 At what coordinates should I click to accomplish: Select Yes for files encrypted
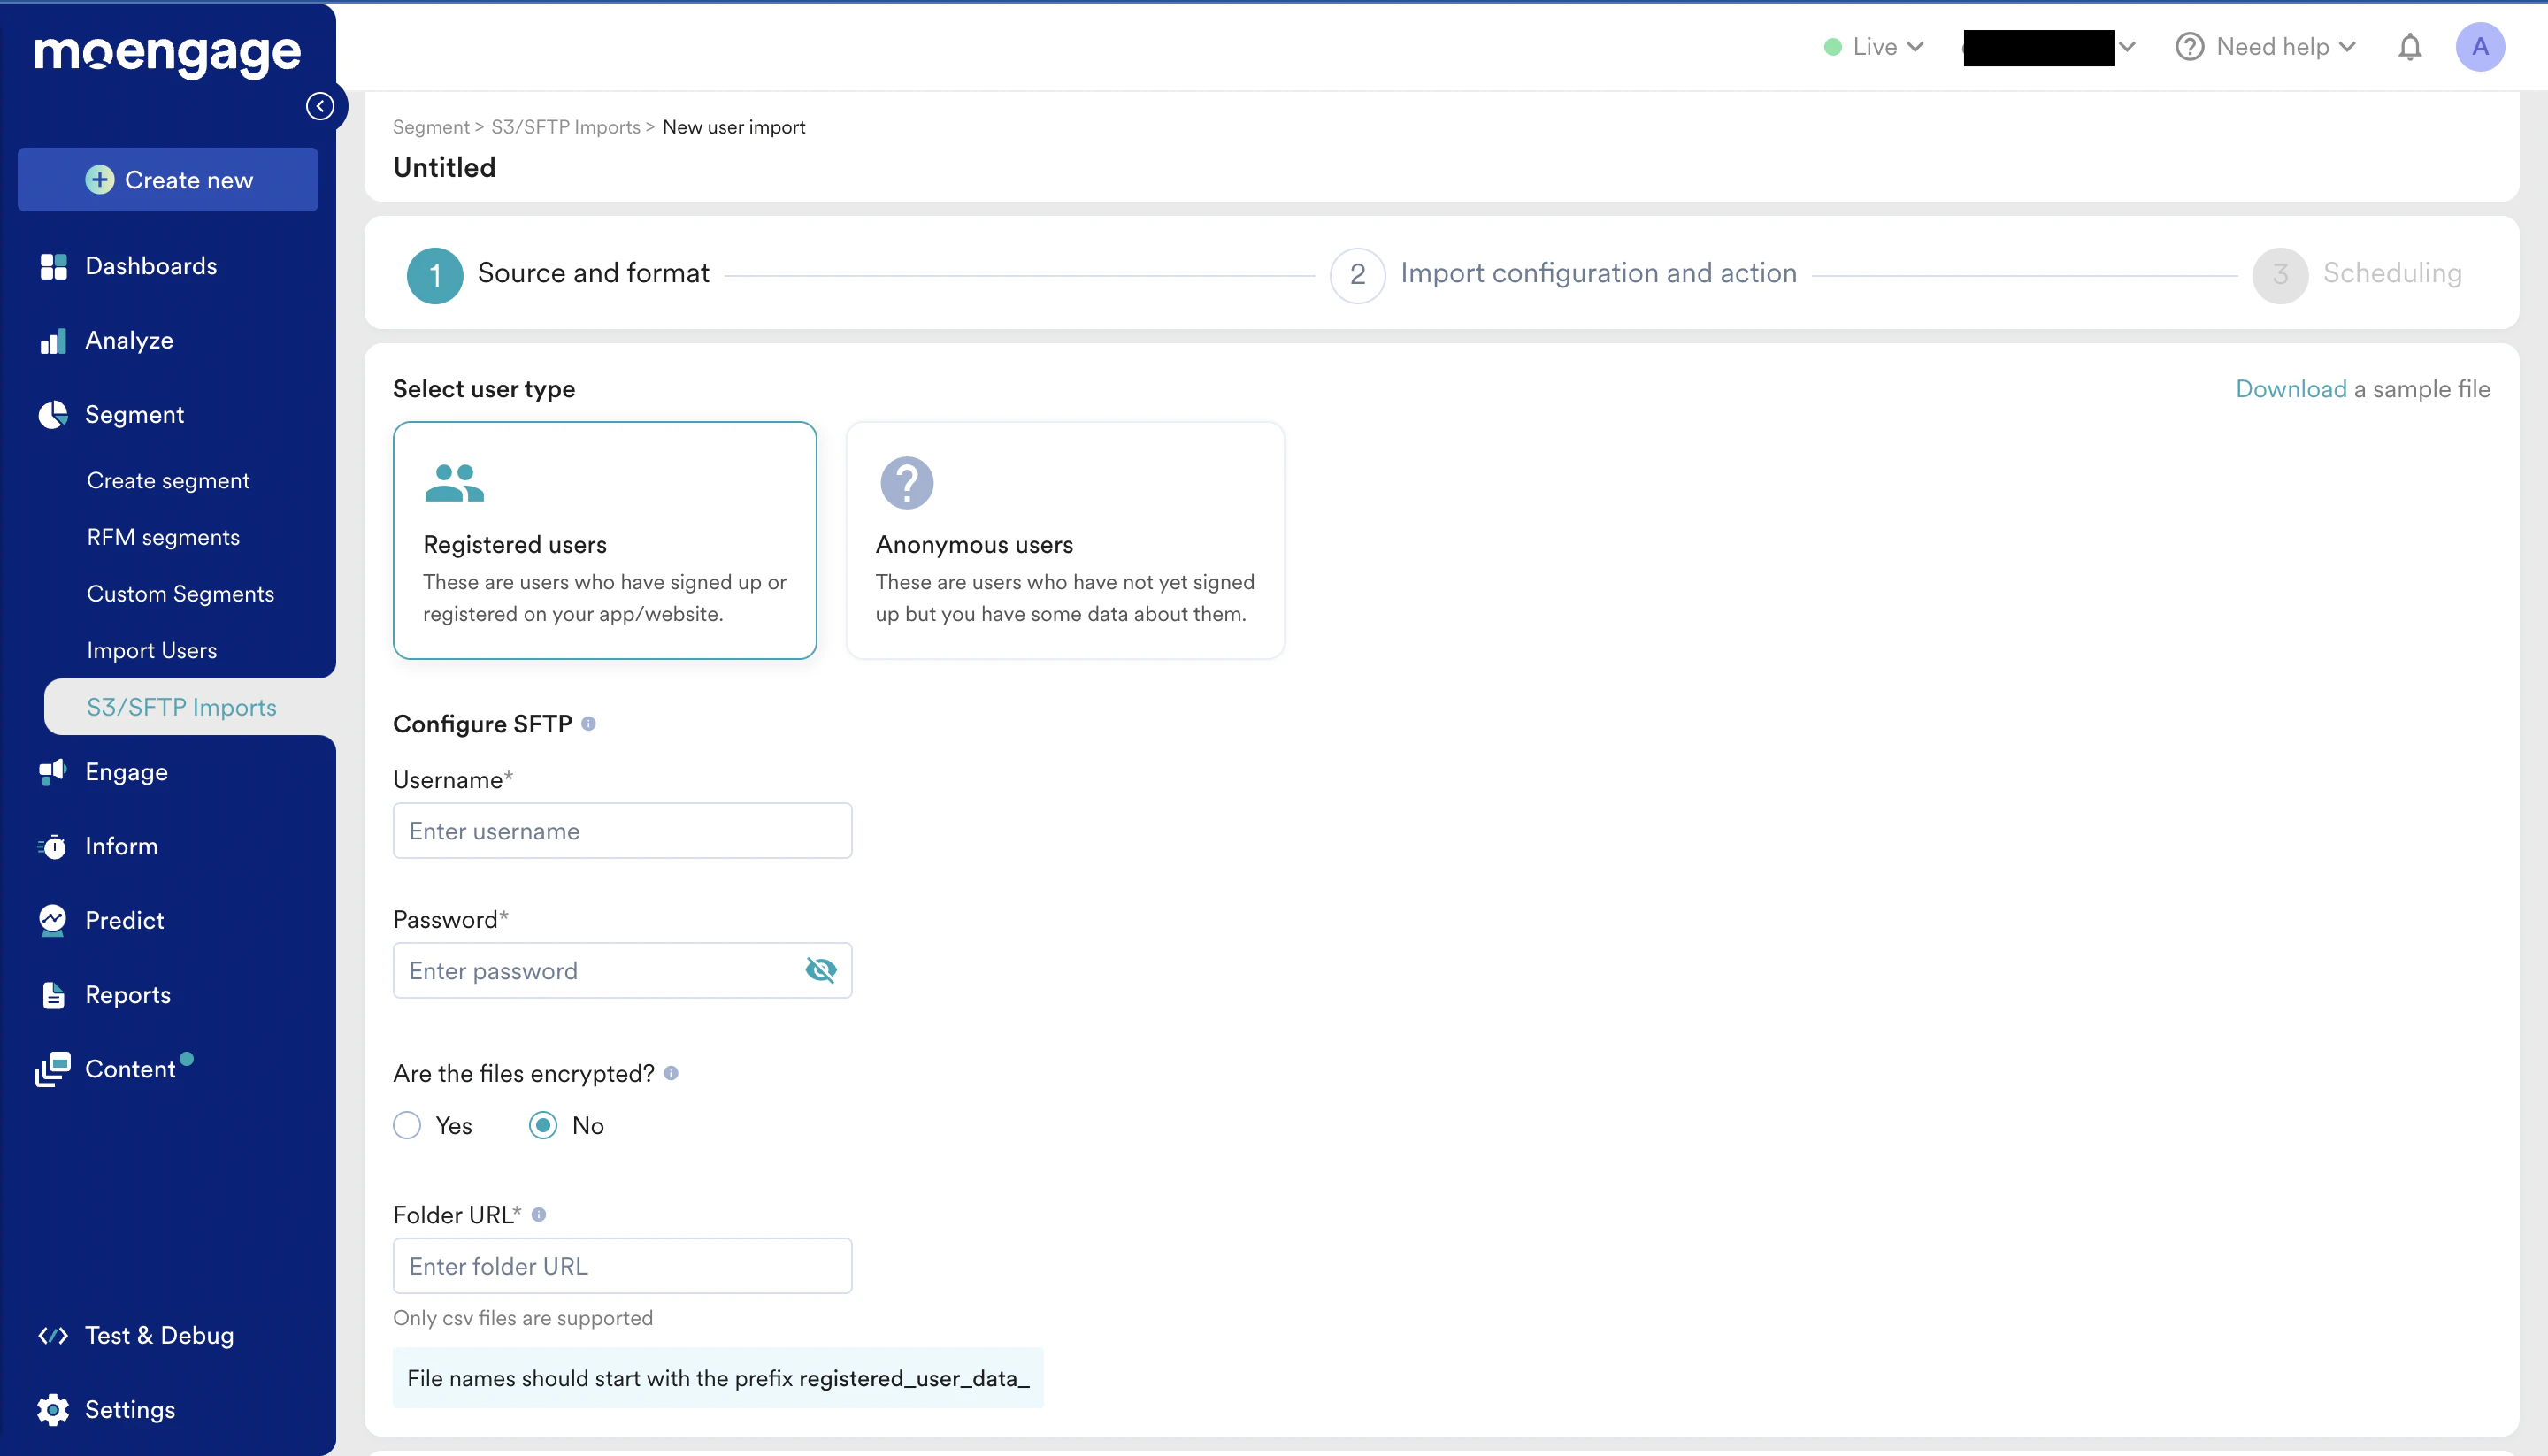coord(407,1125)
